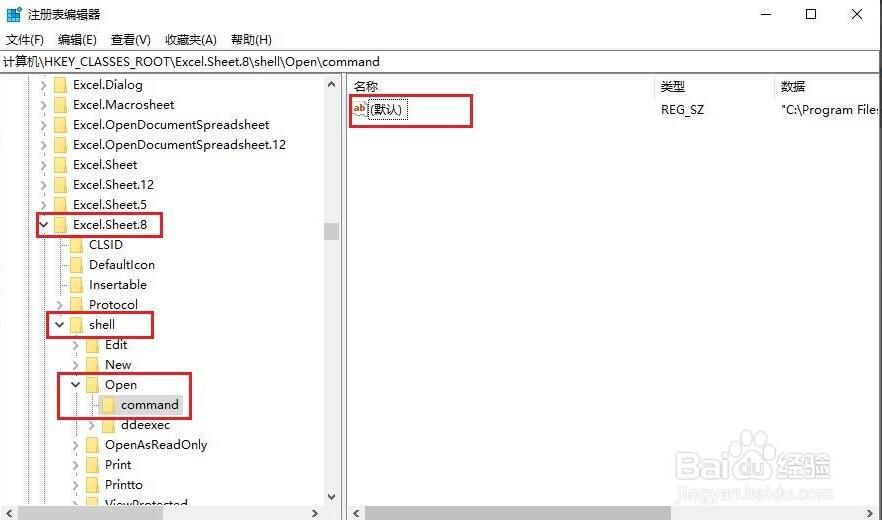Expand the Excel.Macrosheet node
The width and height of the screenshot is (882, 520).
click(43, 105)
